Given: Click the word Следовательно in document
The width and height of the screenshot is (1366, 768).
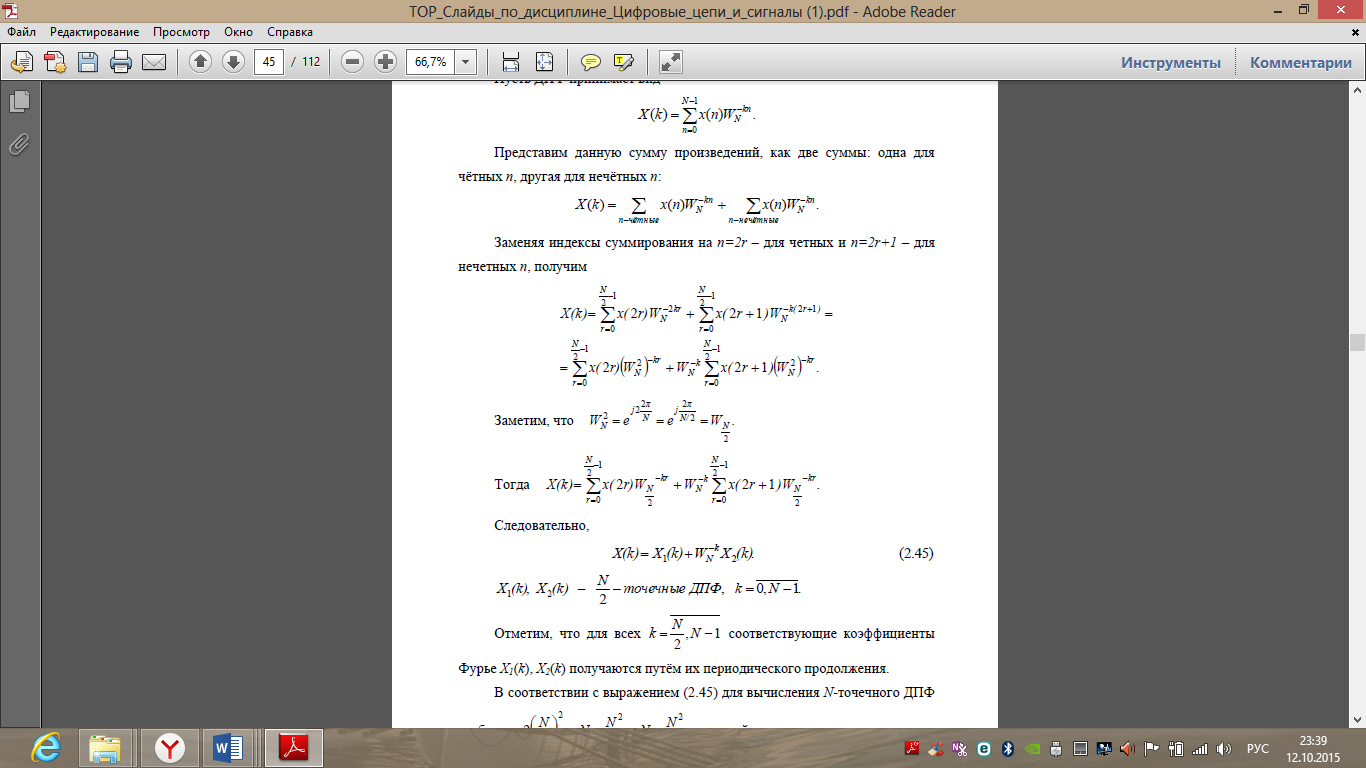Looking at the screenshot, I should point(542,525).
